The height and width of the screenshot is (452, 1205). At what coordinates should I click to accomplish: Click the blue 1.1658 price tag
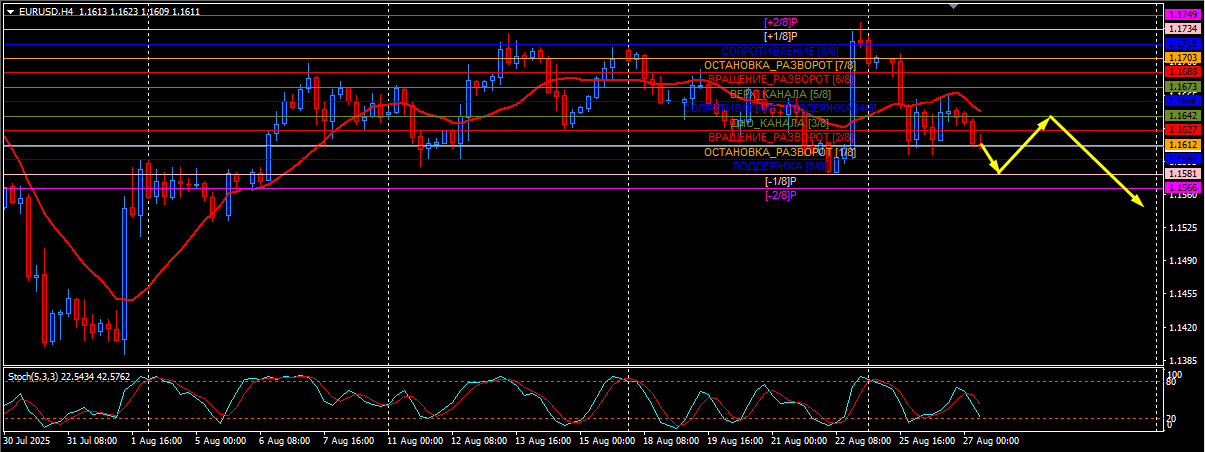(1183, 101)
